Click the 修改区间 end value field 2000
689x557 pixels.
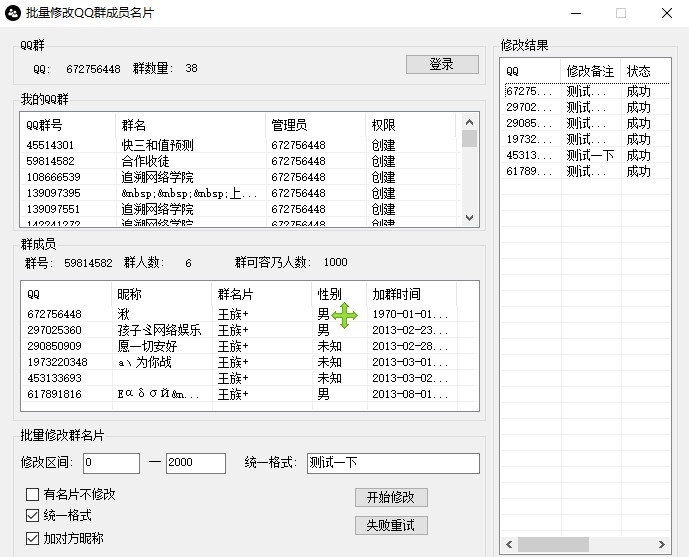tap(195, 463)
